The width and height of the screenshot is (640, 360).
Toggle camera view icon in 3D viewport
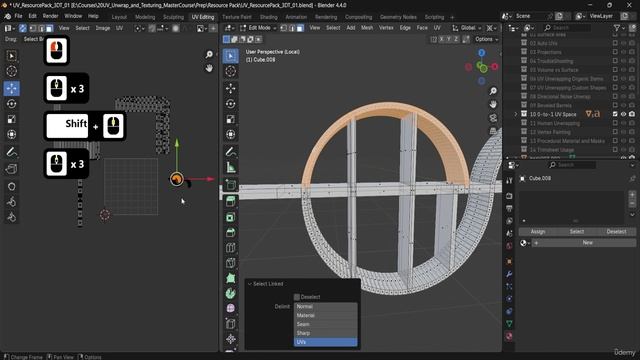pyautogui.click(x=493, y=118)
